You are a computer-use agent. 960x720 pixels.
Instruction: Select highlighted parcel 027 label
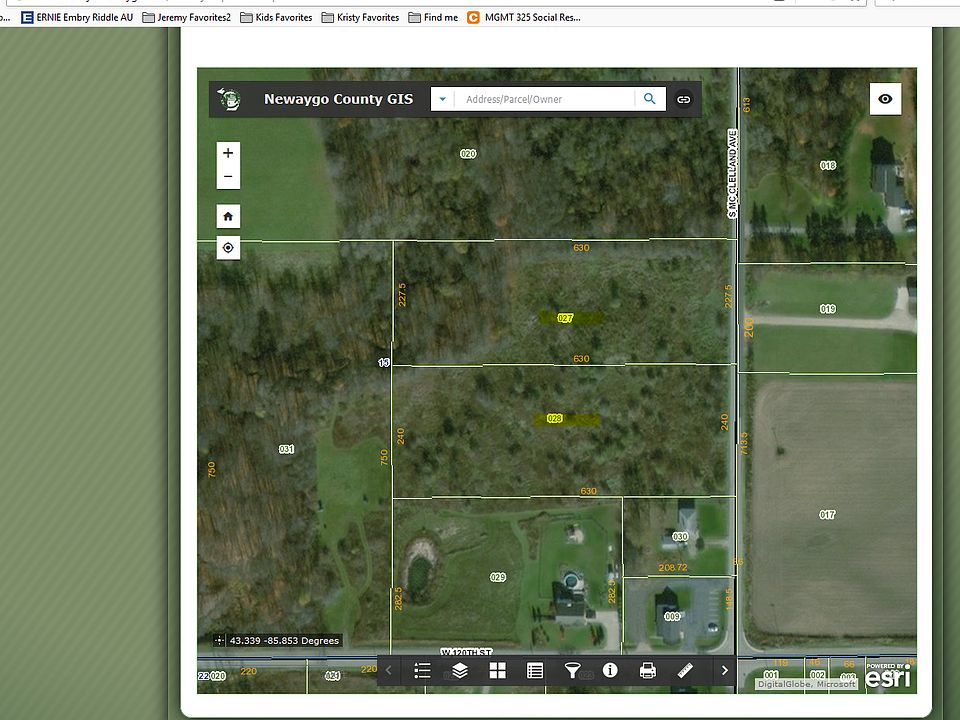click(x=566, y=318)
